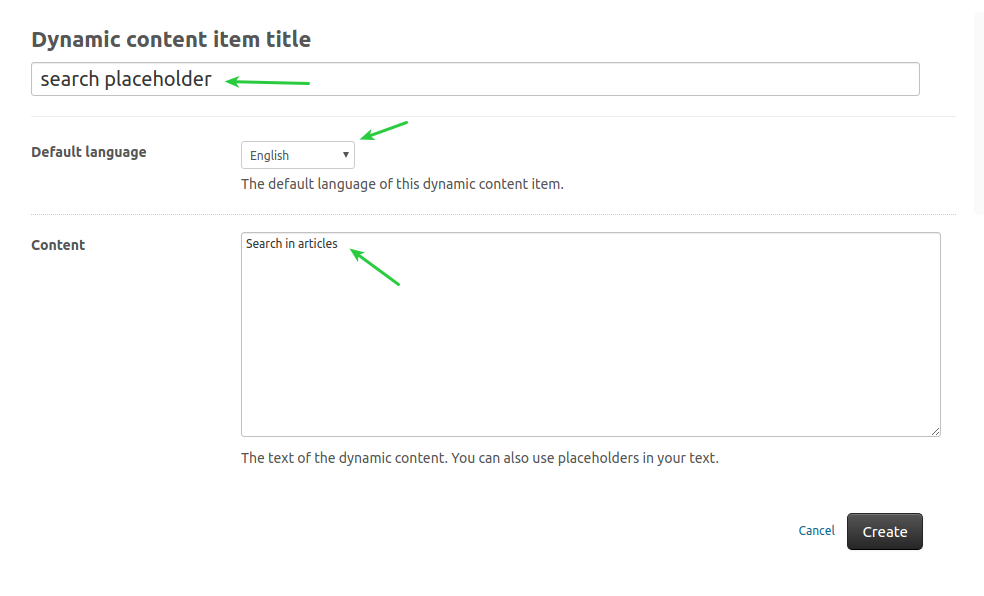Click the default language help text
Viewport: 984px width, 596px height.
(x=402, y=184)
